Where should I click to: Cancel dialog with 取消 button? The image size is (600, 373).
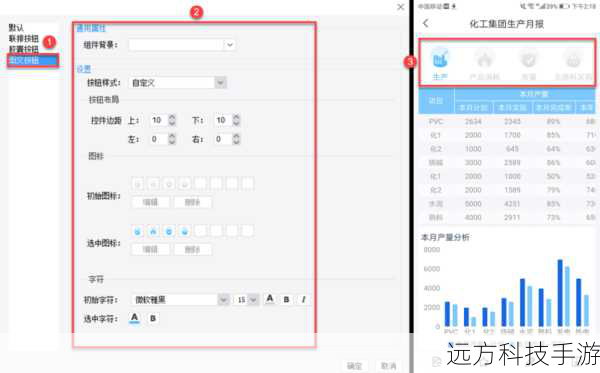click(389, 366)
